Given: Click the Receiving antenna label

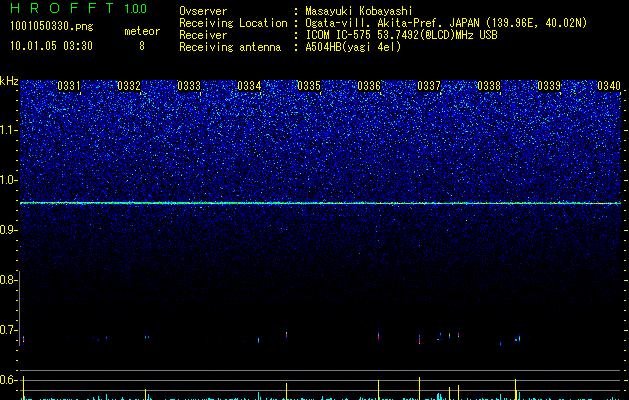Looking at the screenshot, I should point(230,47).
